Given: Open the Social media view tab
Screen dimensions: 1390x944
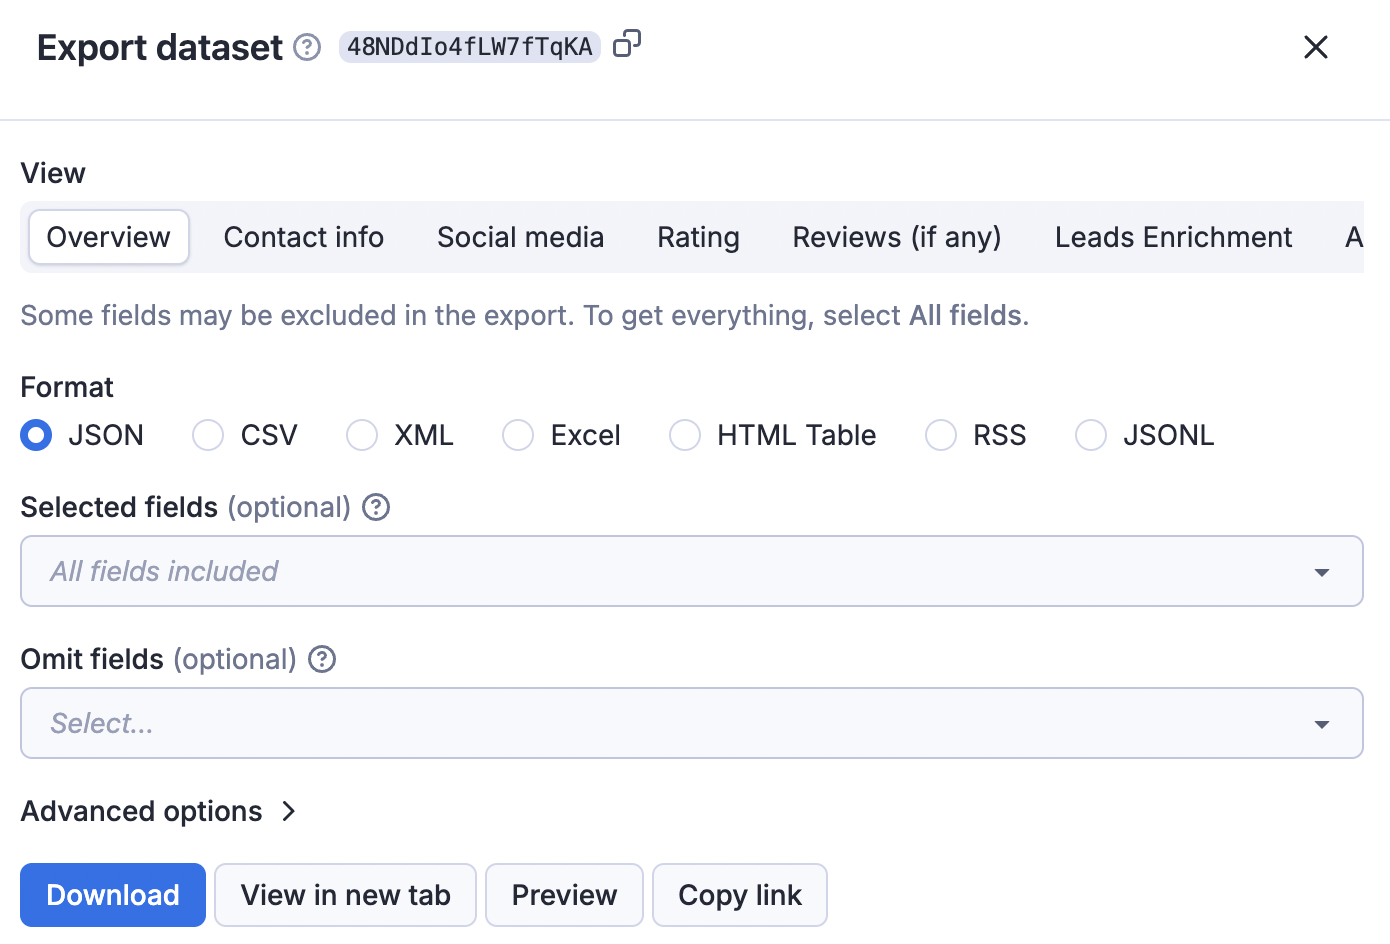Looking at the screenshot, I should [x=521, y=237].
